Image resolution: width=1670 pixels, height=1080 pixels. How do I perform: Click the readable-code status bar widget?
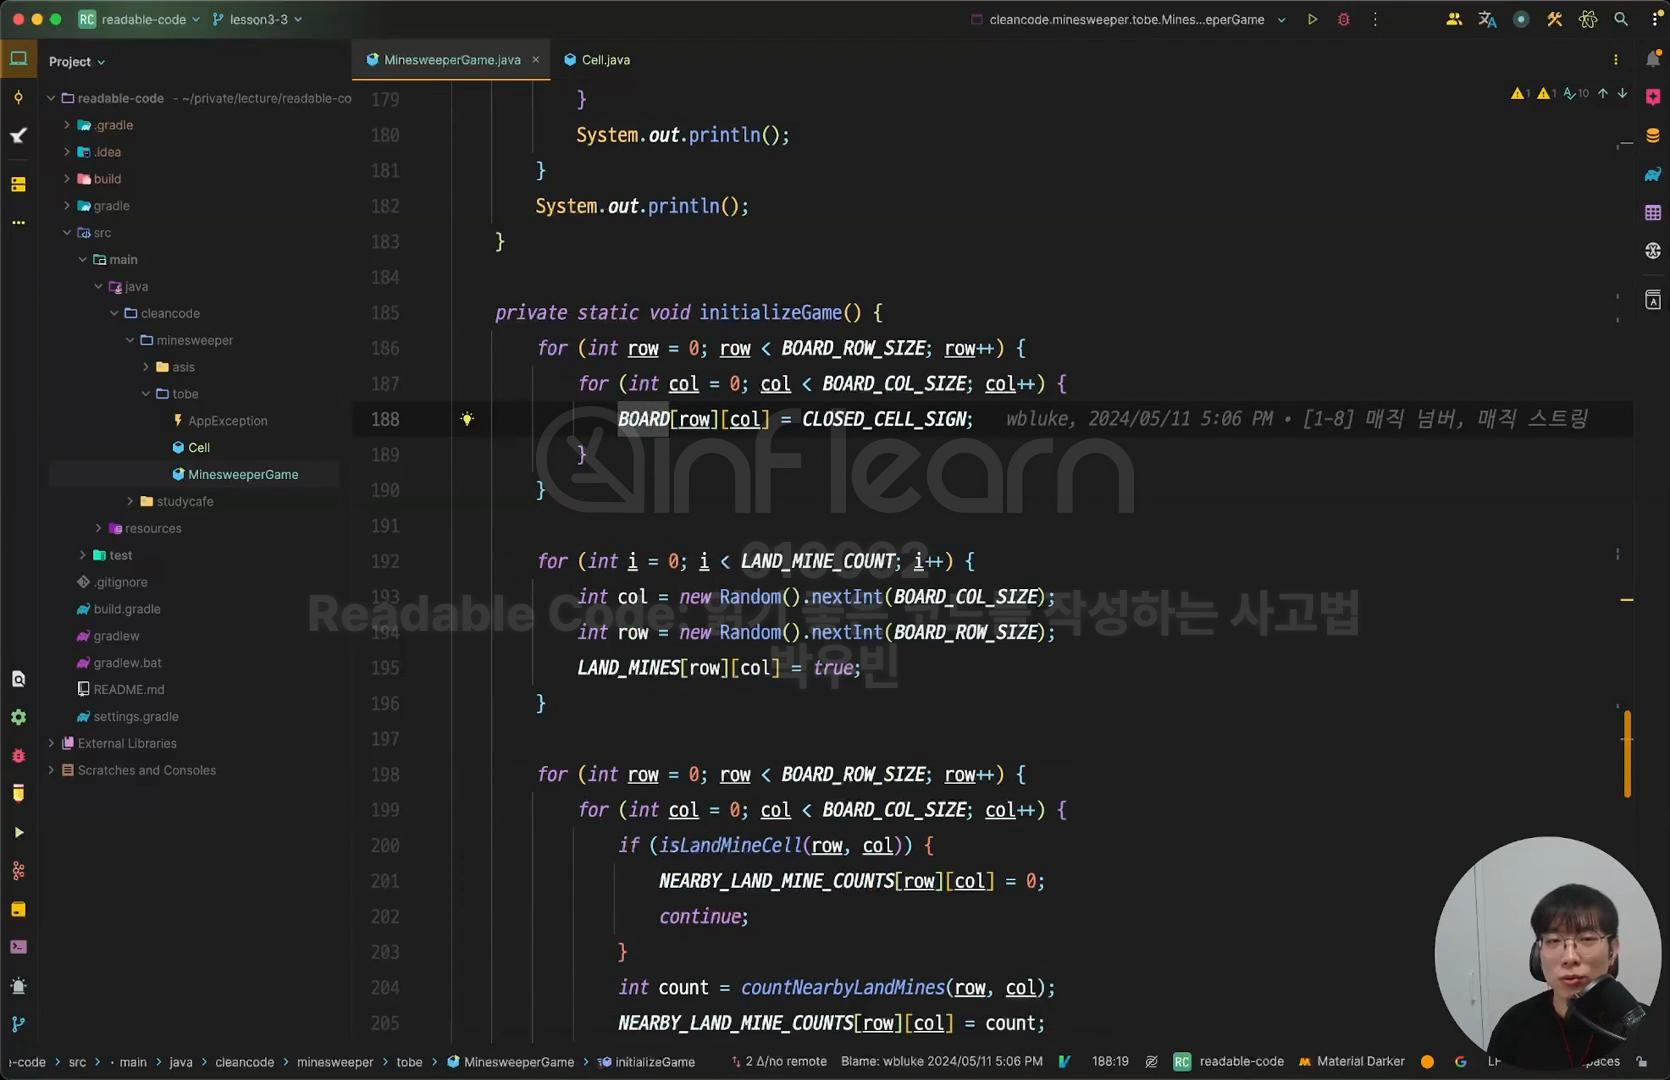tap(1229, 1061)
